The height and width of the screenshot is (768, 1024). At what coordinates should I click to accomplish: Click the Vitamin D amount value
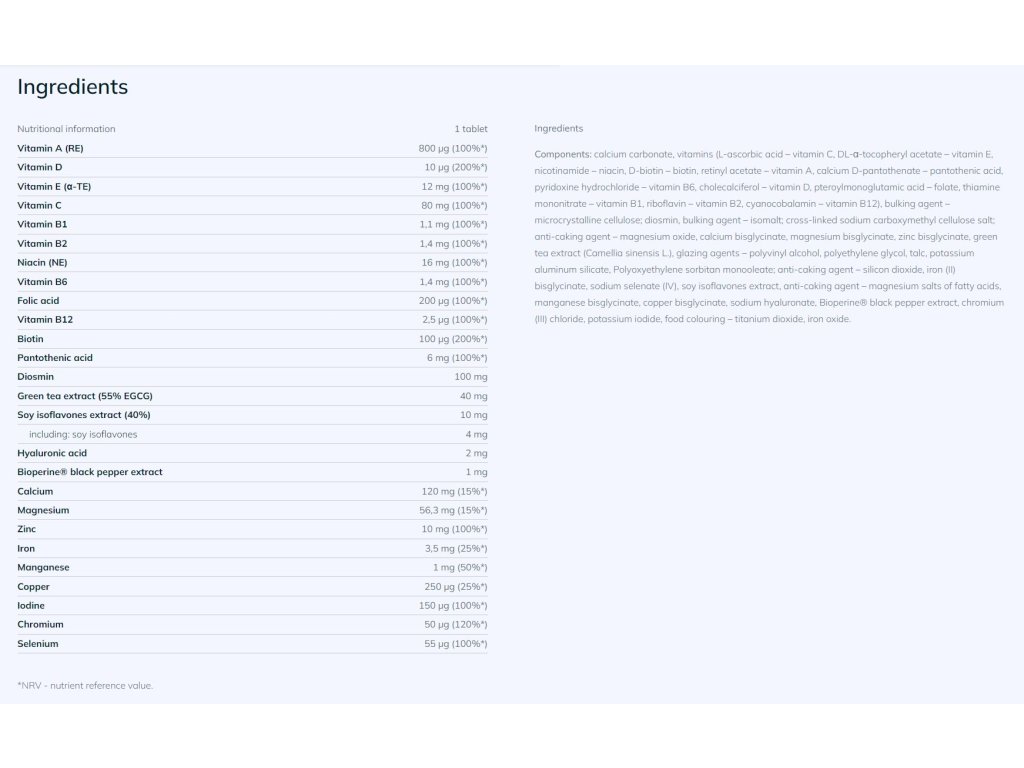click(455, 167)
